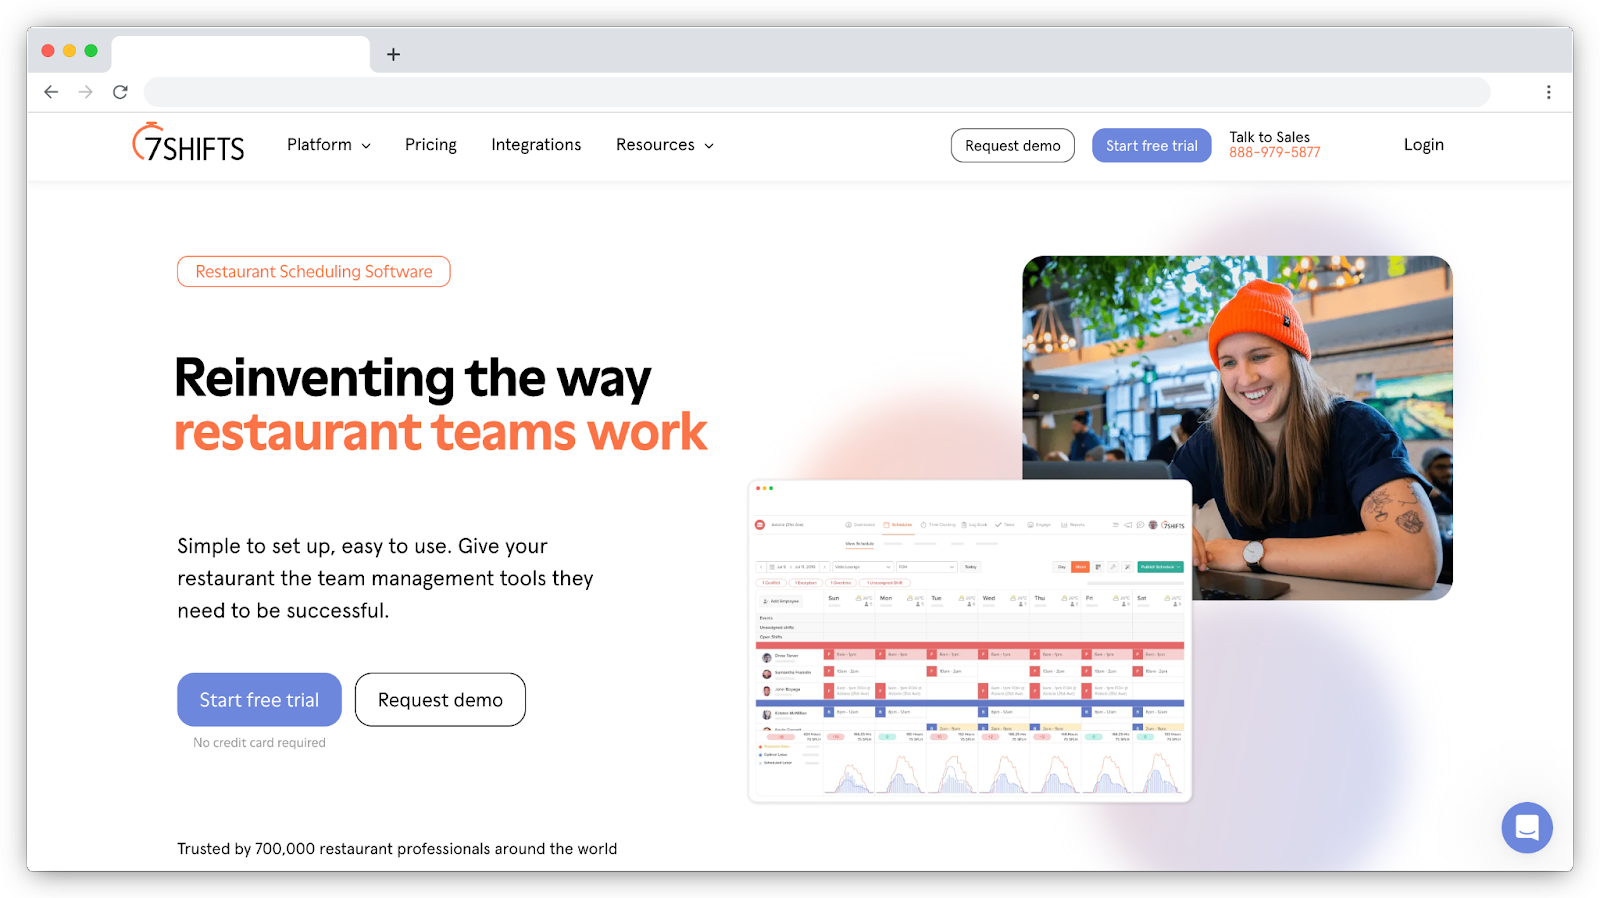Click the 7SHIFTS logo
1600x898 pixels.
pyautogui.click(x=189, y=144)
